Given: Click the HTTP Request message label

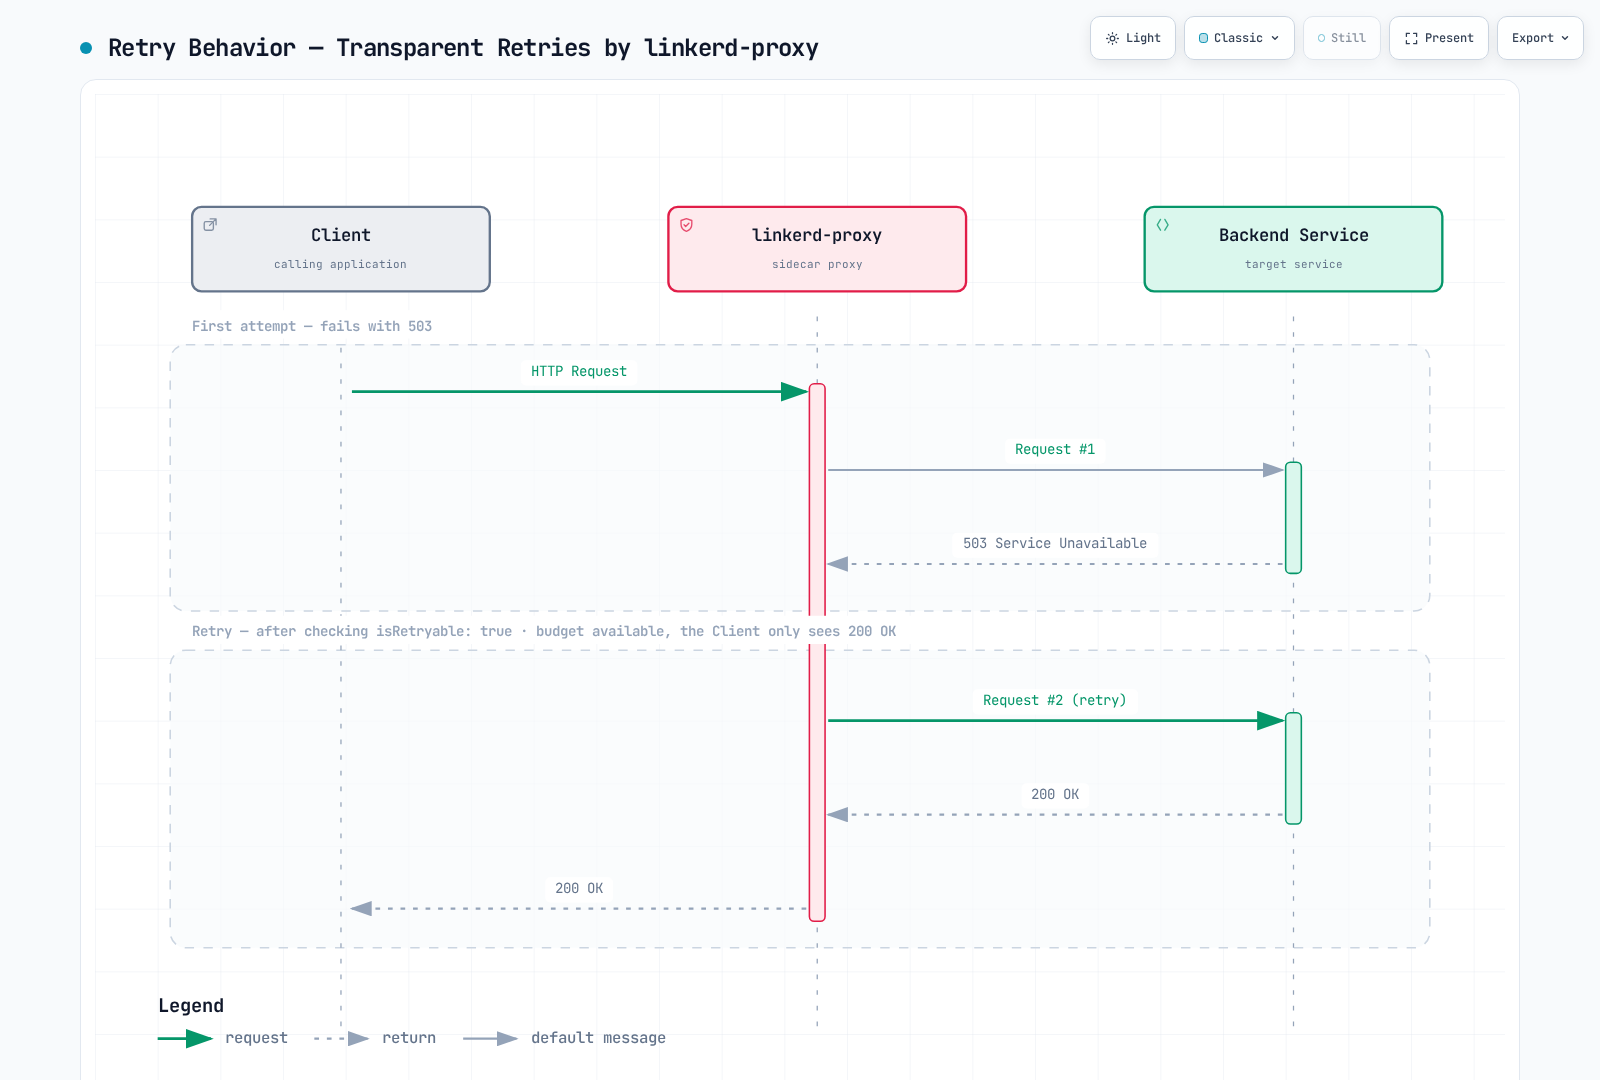Looking at the screenshot, I should pyautogui.click(x=579, y=371).
